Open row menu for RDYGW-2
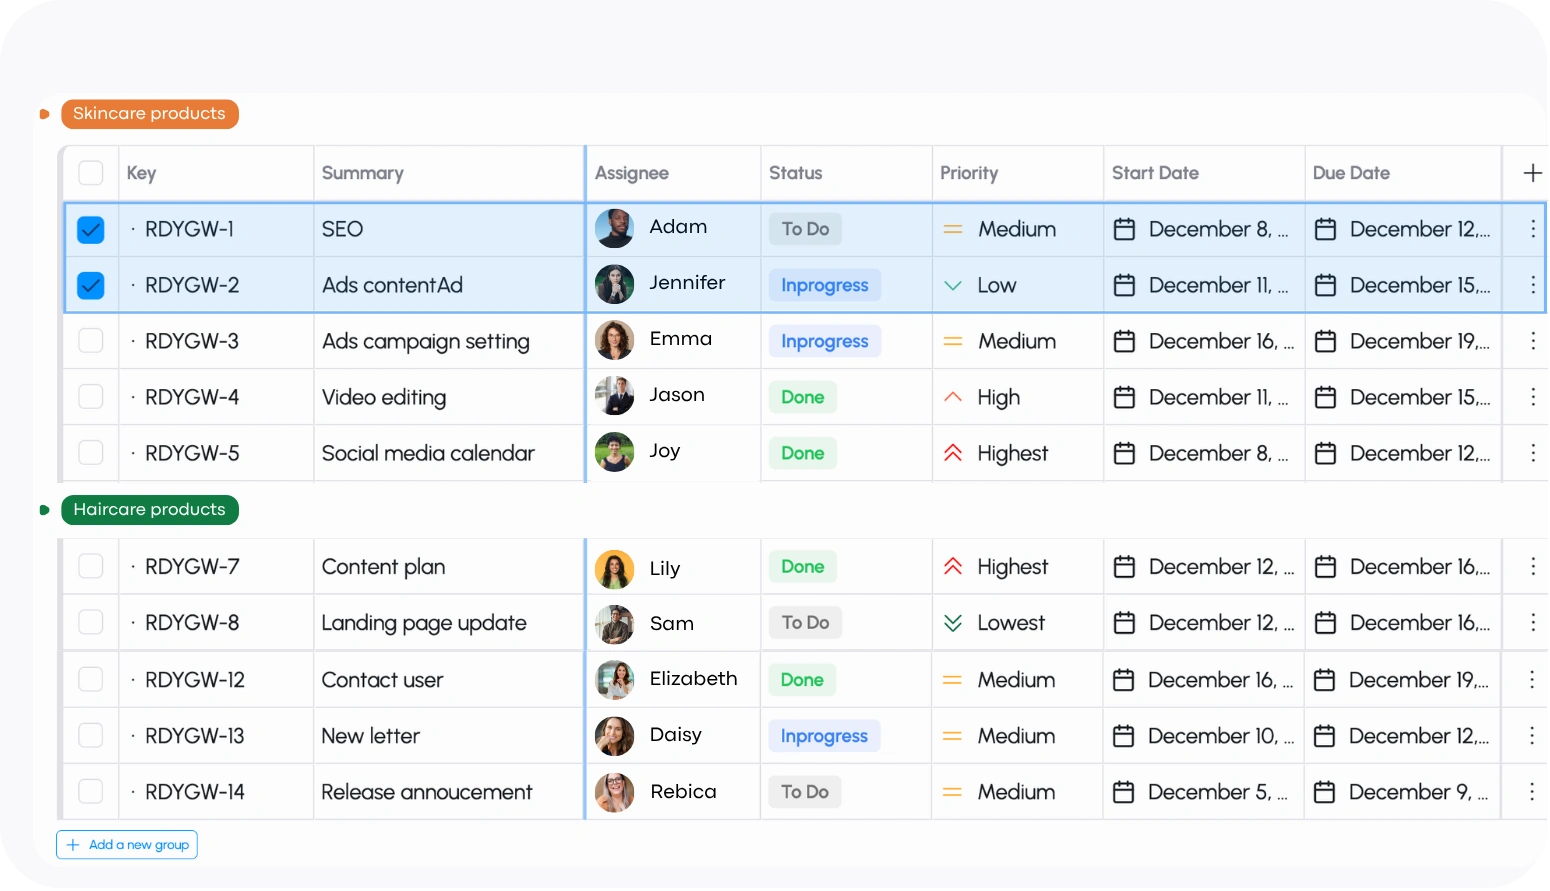Viewport: 1550px width, 891px height. click(x=1532, y=285)
